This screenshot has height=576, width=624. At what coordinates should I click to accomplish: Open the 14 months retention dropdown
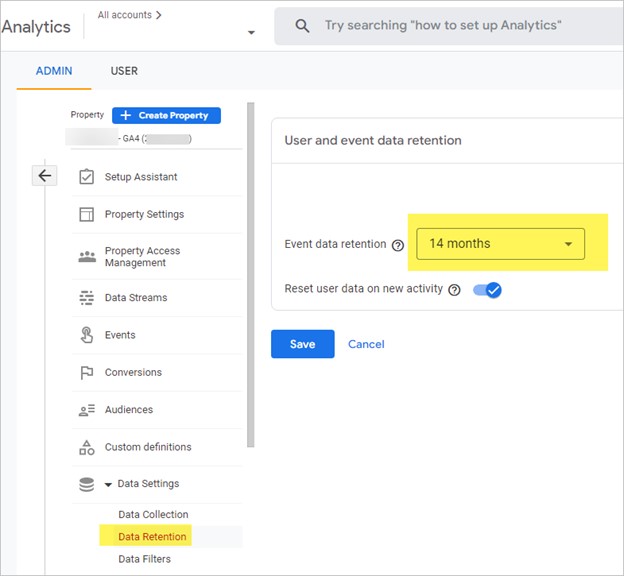500,244
